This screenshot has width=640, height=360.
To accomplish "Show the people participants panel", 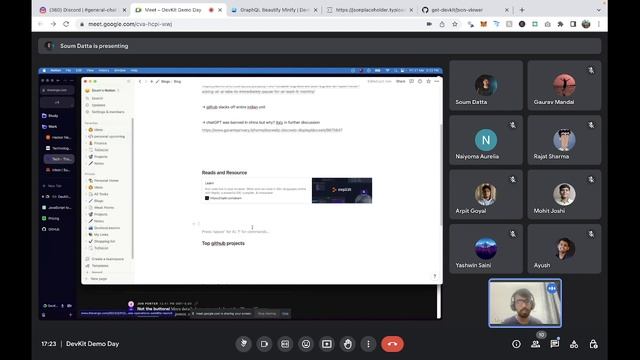I will pyautogui.click(x=536, y=344).
